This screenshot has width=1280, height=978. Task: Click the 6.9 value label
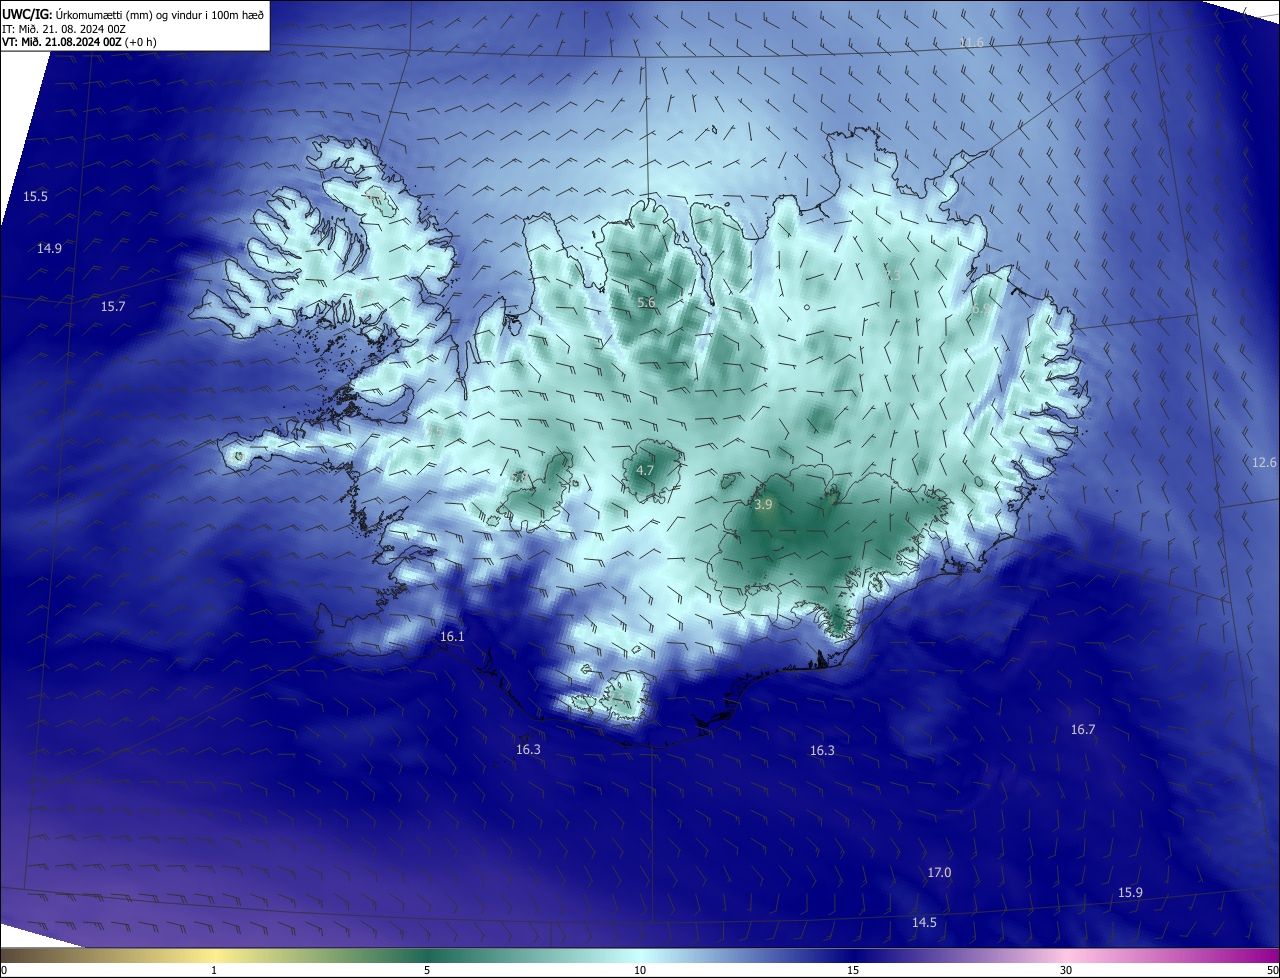click(x=979, y=310)
